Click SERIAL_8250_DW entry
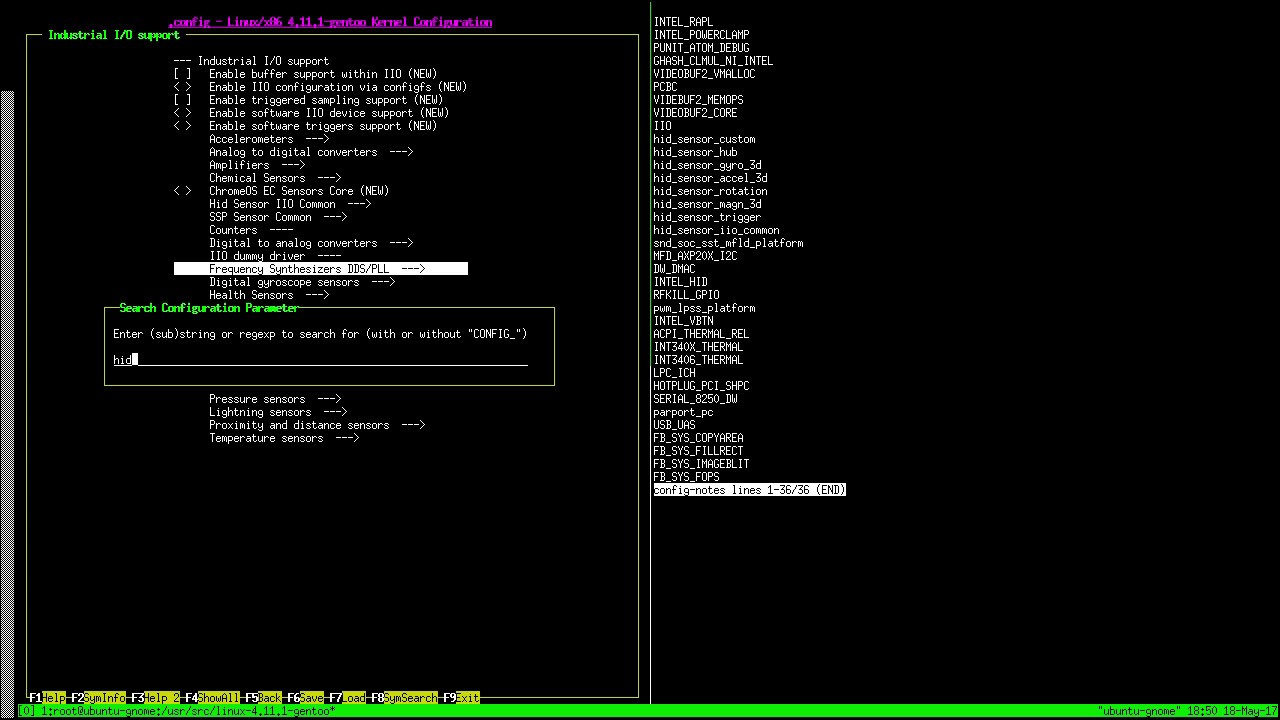Image resolution: width=1280 pixels, height=720 pixels. point(695,399)
